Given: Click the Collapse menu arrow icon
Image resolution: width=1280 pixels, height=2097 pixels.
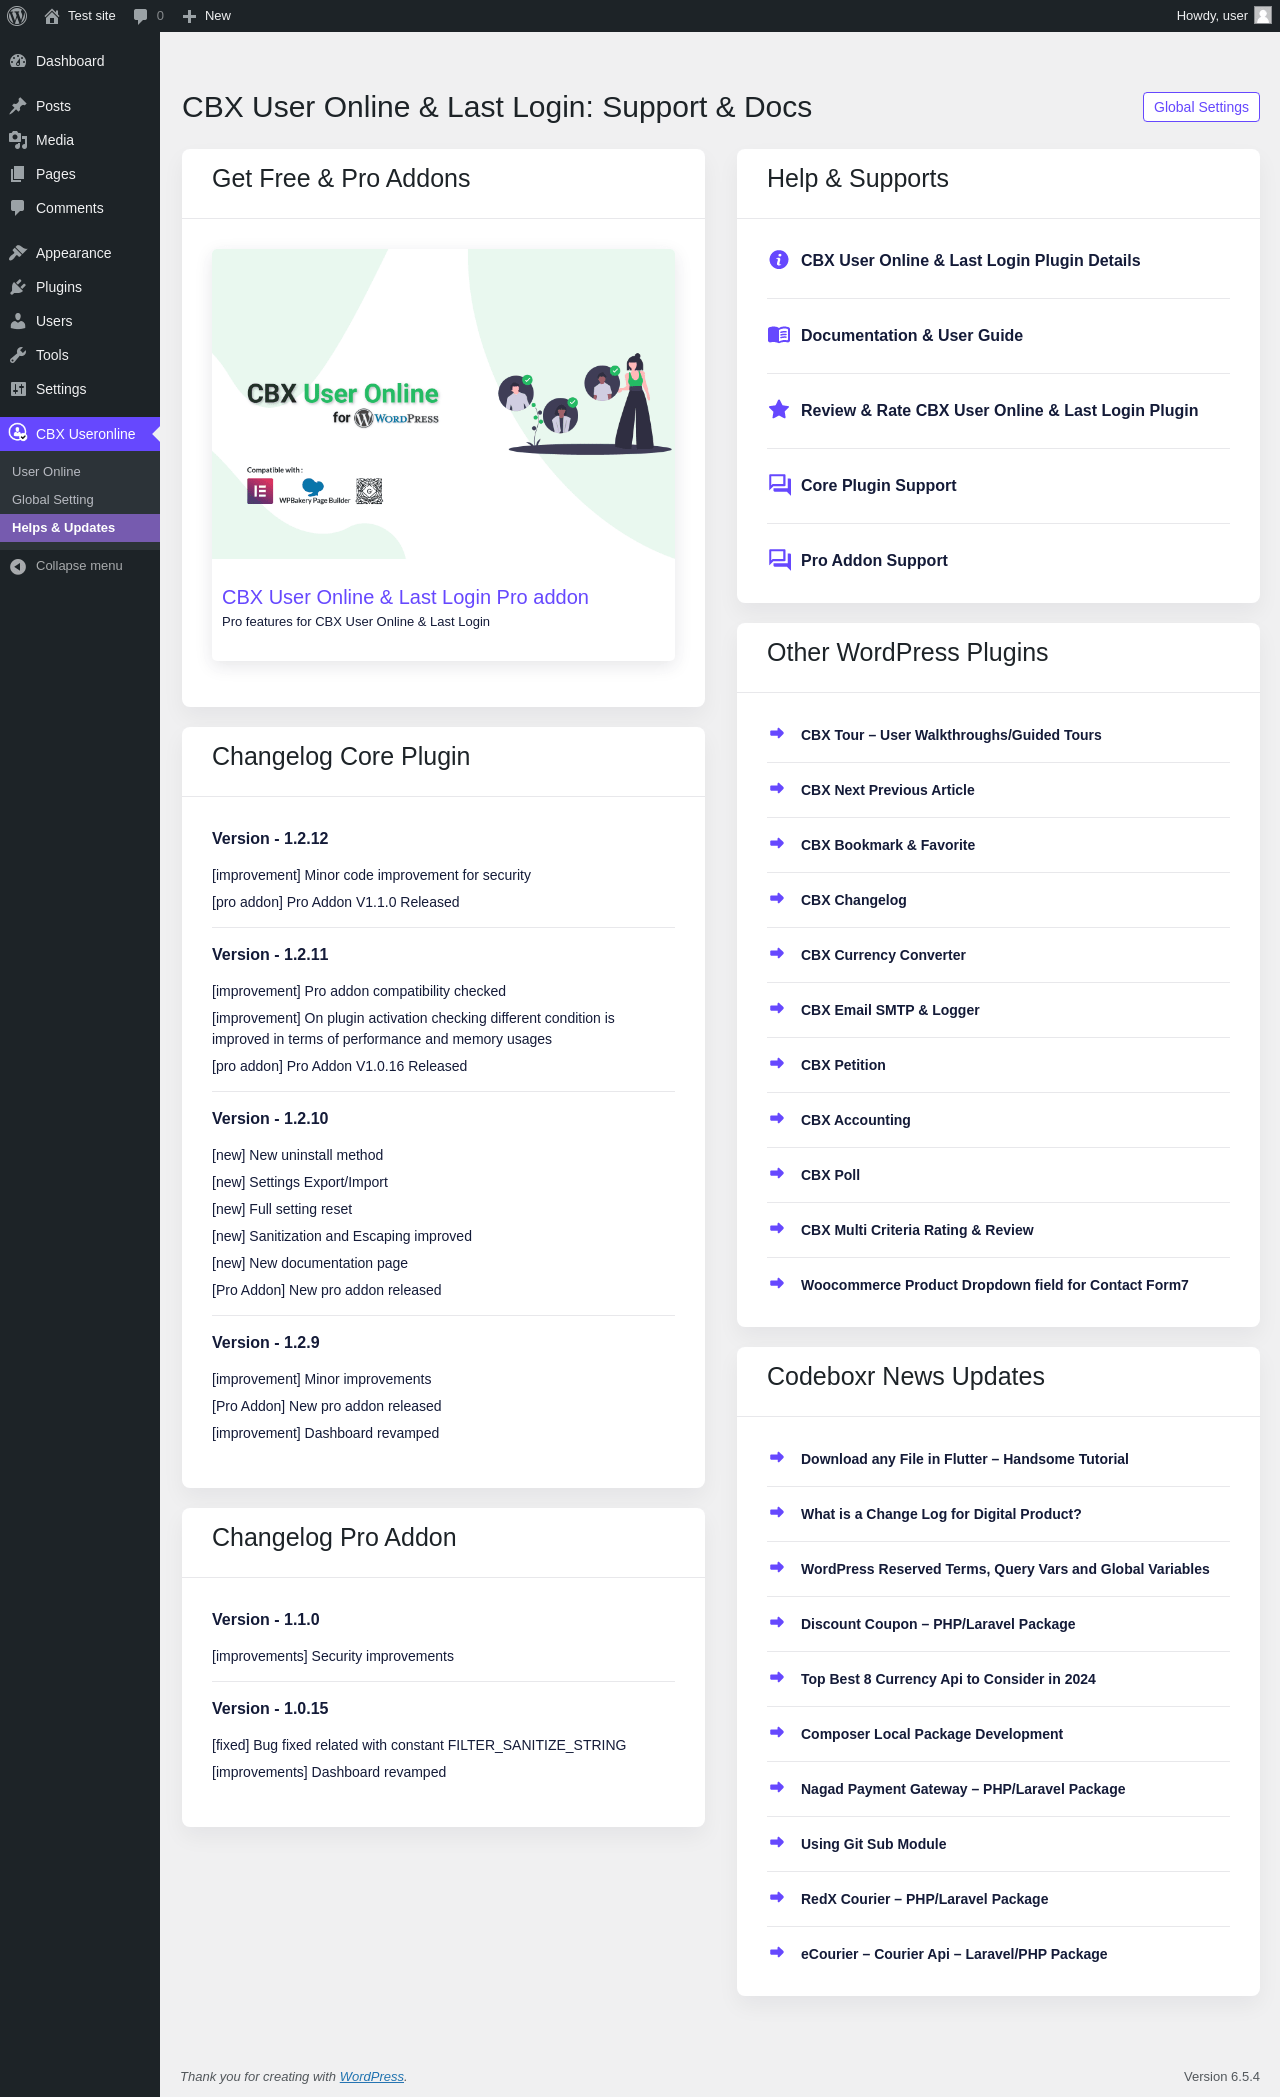Looking at the screenshot, I should 18,566.
